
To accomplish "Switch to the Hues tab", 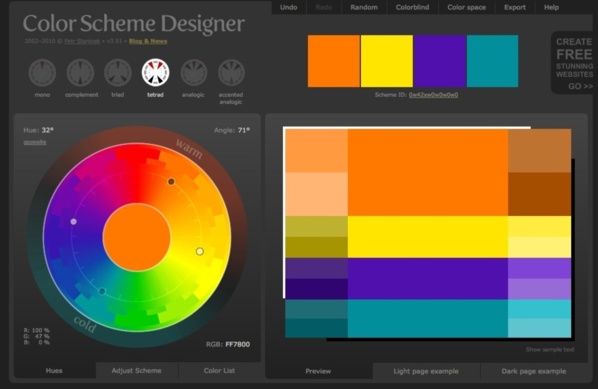I will click(54, 370).
